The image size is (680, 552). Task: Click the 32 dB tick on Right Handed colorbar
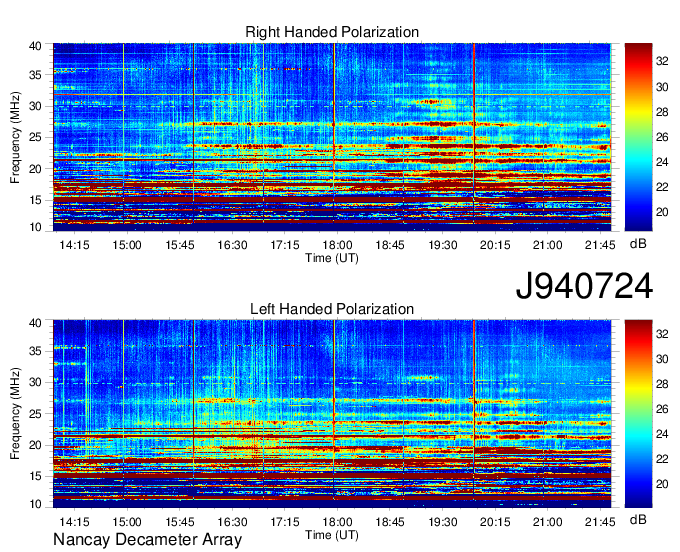662,62
